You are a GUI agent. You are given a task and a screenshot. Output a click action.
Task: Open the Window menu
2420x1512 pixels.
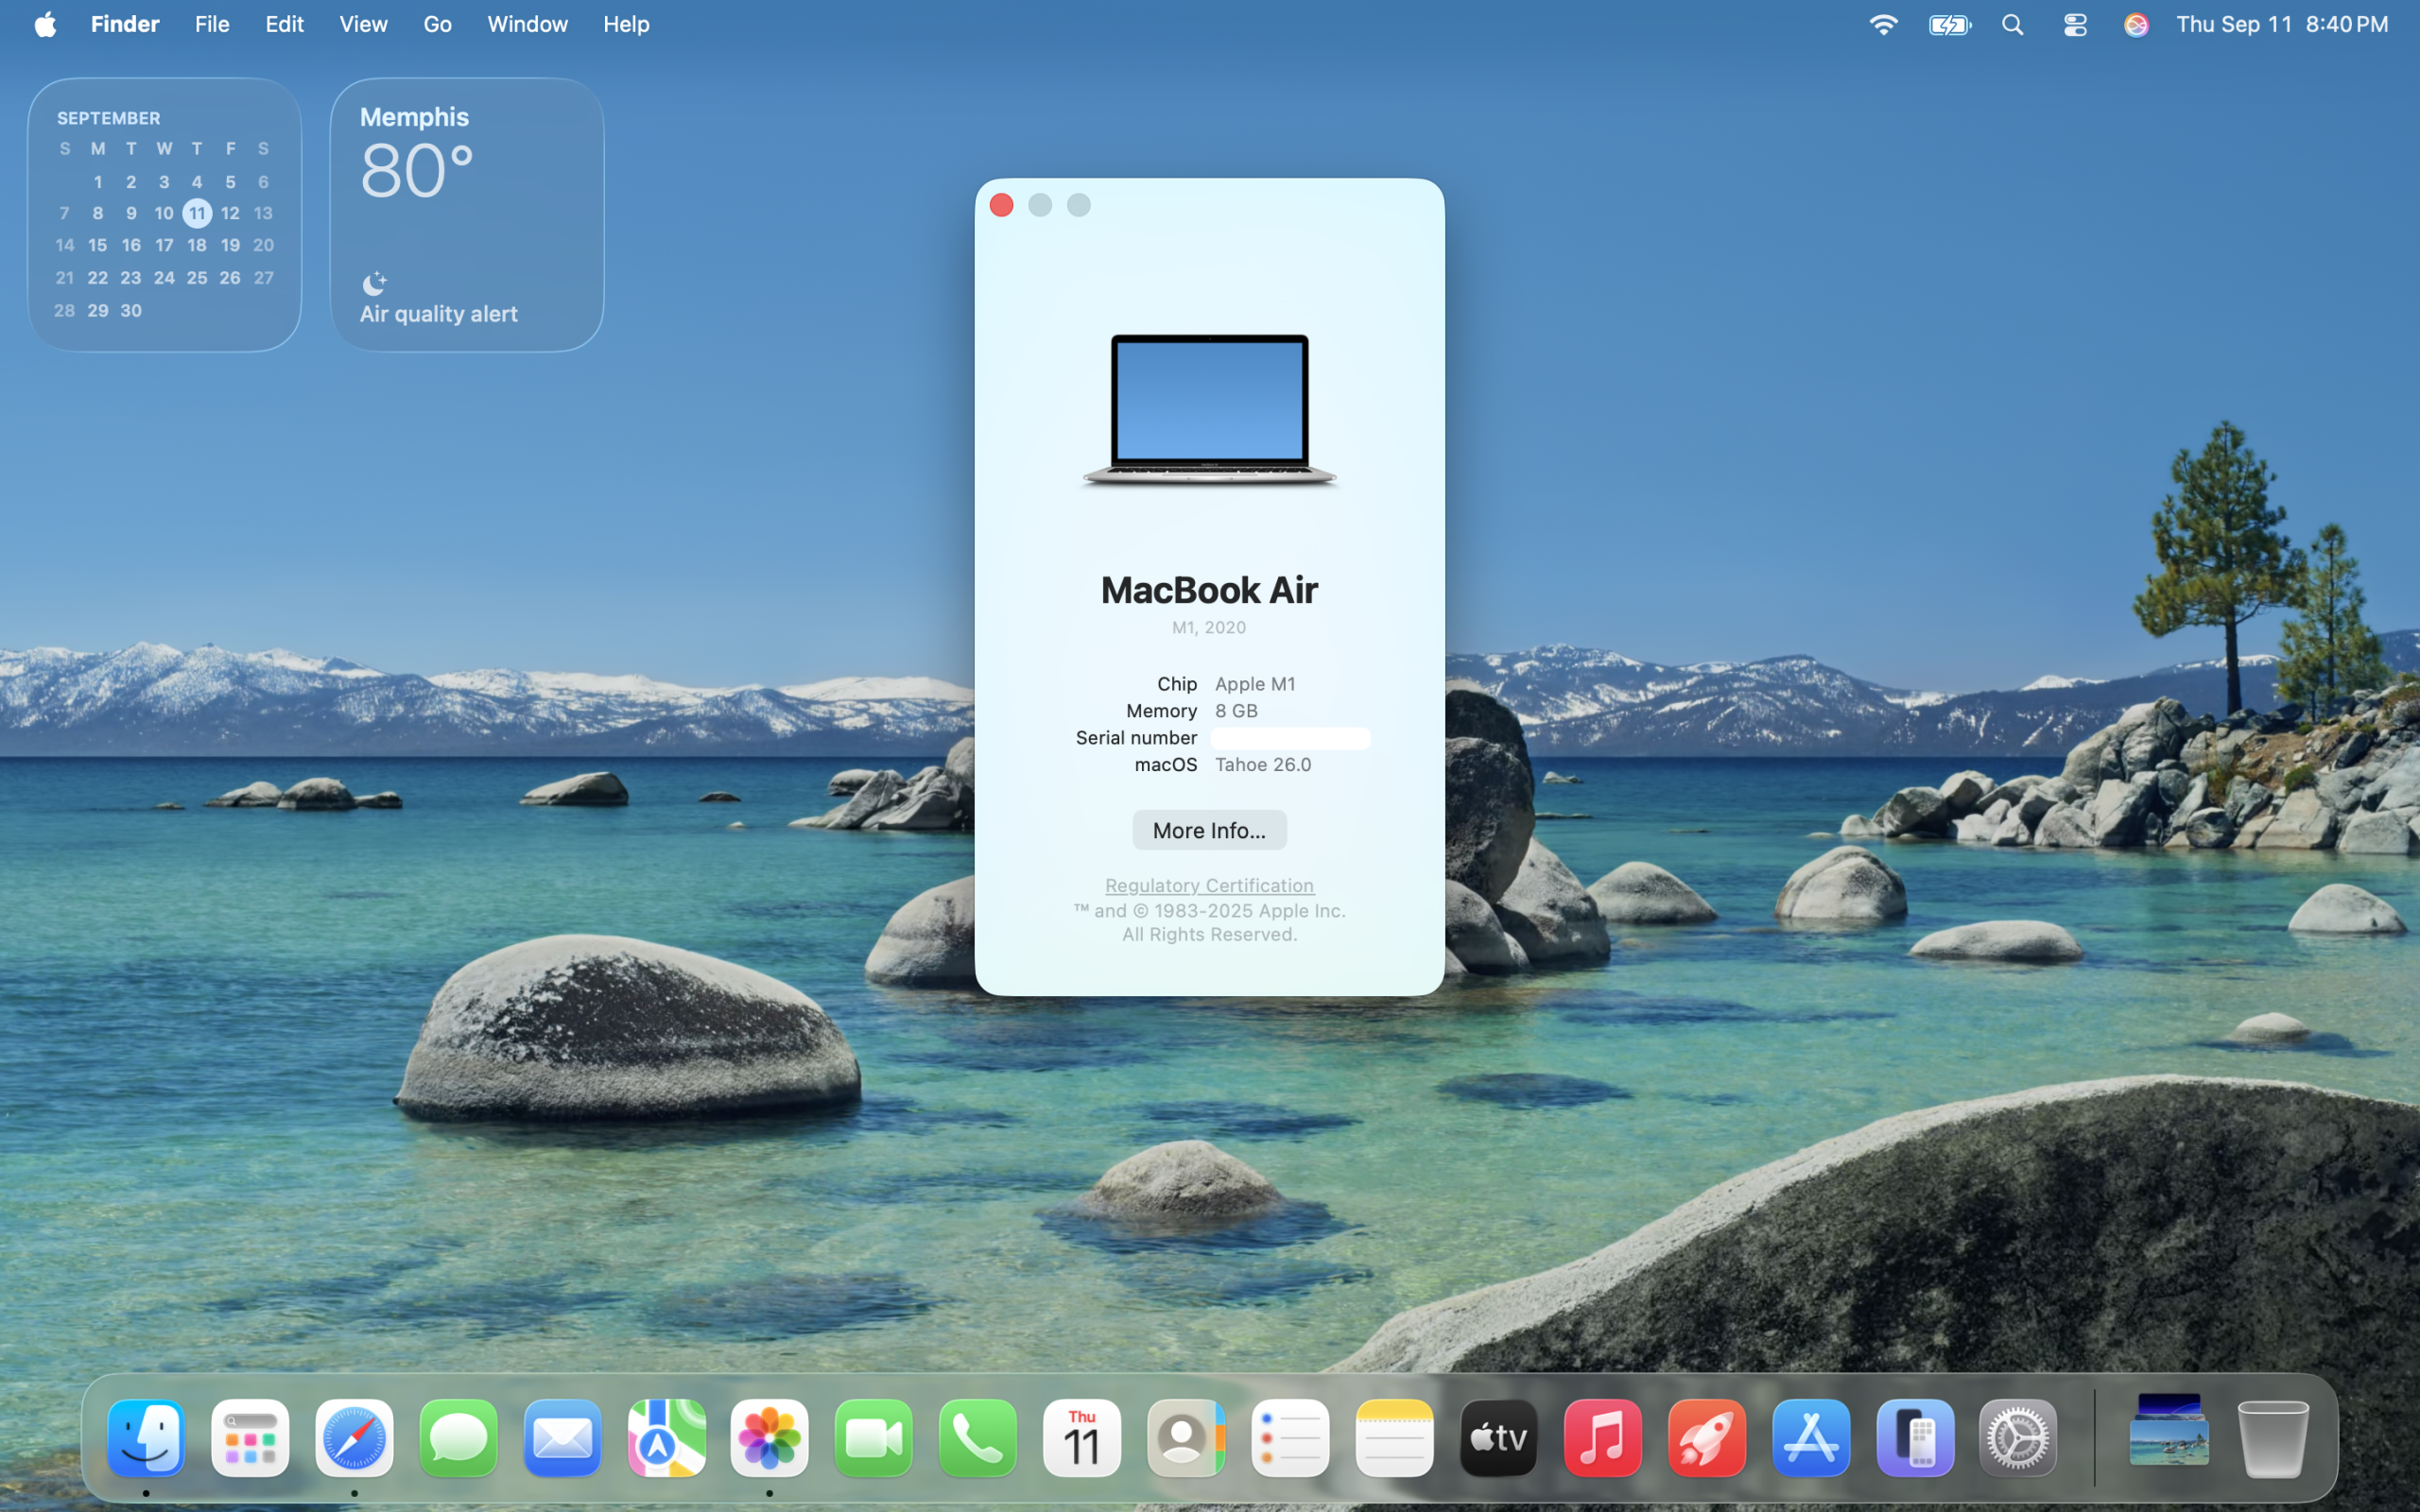pyautogui.click(x=527, y=25)
